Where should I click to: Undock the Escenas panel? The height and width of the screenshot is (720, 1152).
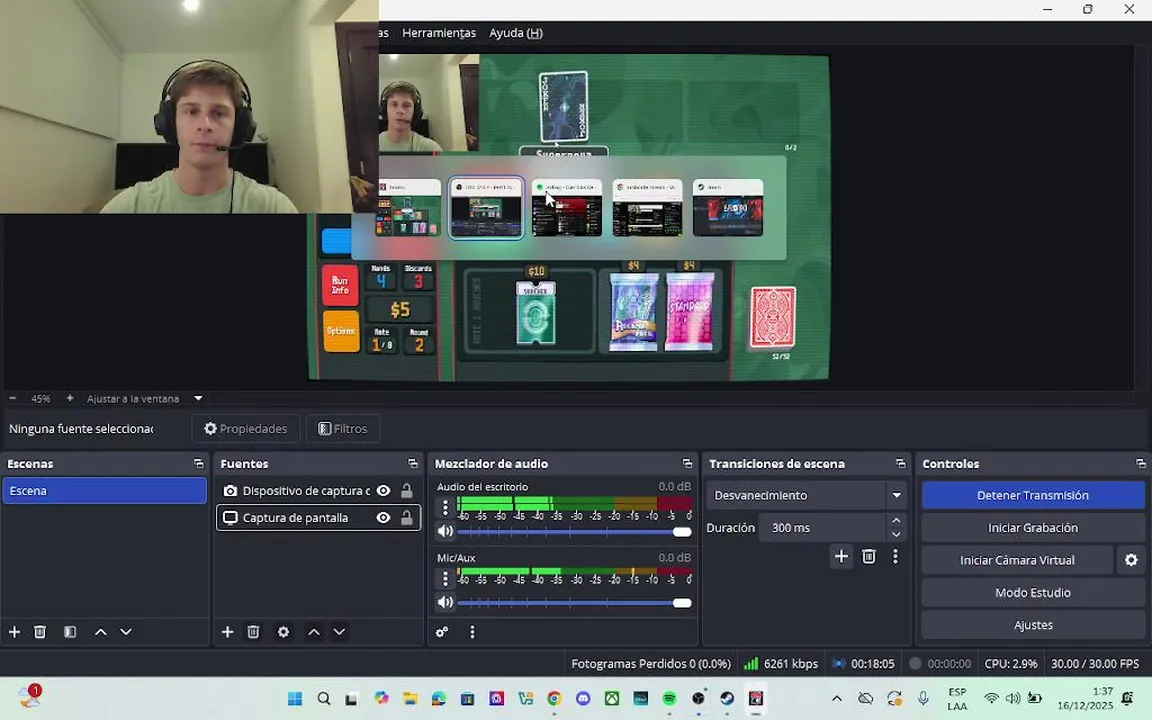[x=198, y=464]
